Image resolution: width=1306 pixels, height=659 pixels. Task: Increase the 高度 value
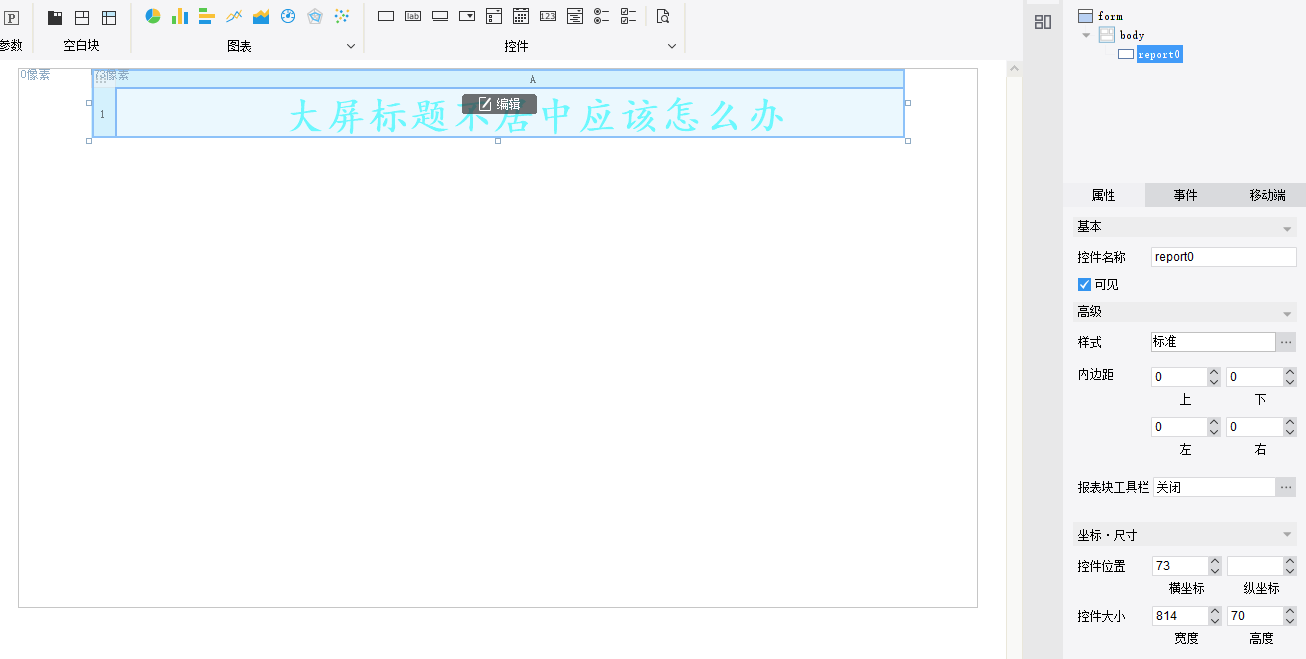tap(1290, 612)
